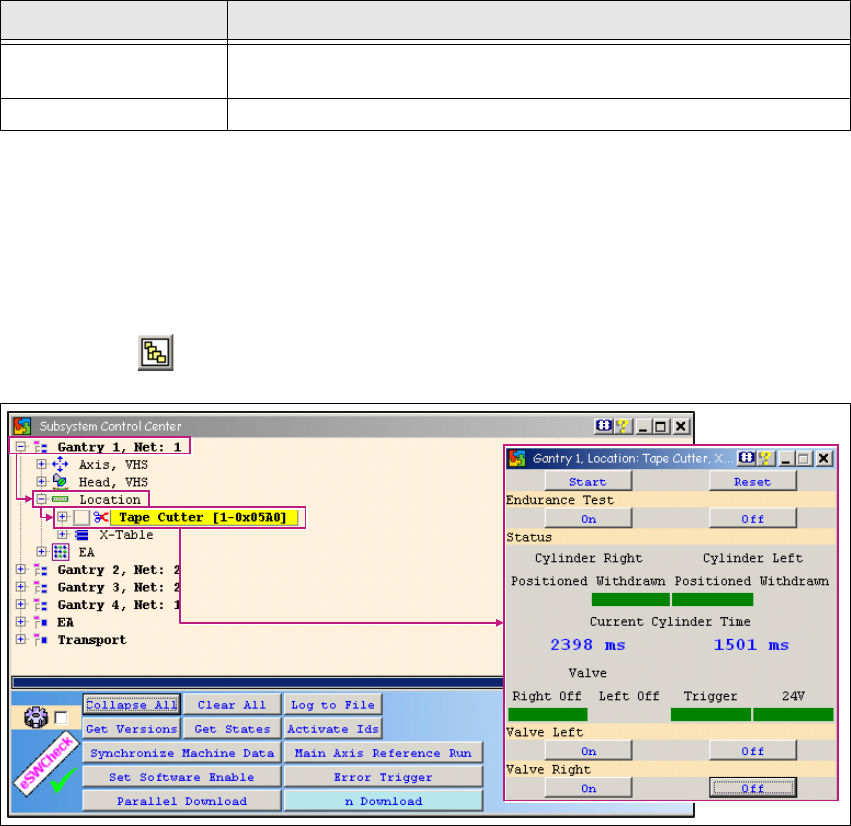Collapse the Gantry 1, Net: 1 node
851x826 pixels.
pyautogui.click(x=19, y=447)
